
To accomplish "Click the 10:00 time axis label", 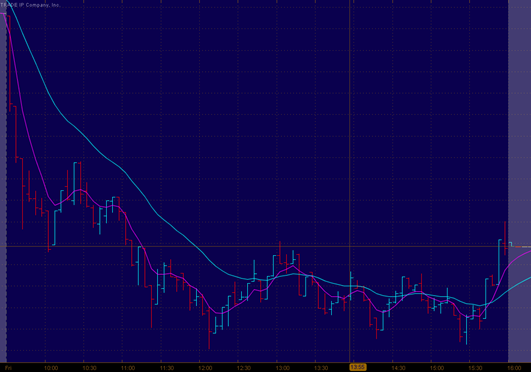I will click(x=51, y=368).
